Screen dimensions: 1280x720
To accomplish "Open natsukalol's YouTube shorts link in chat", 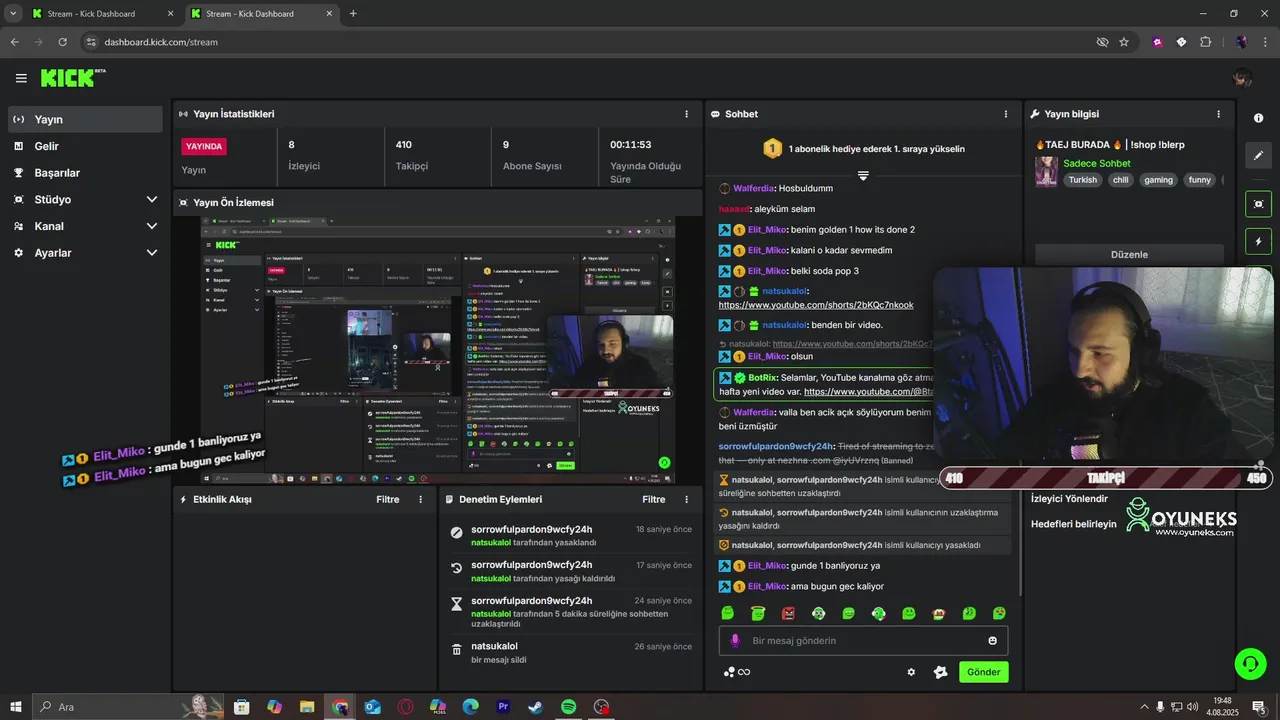I will (x=815, y=305).
